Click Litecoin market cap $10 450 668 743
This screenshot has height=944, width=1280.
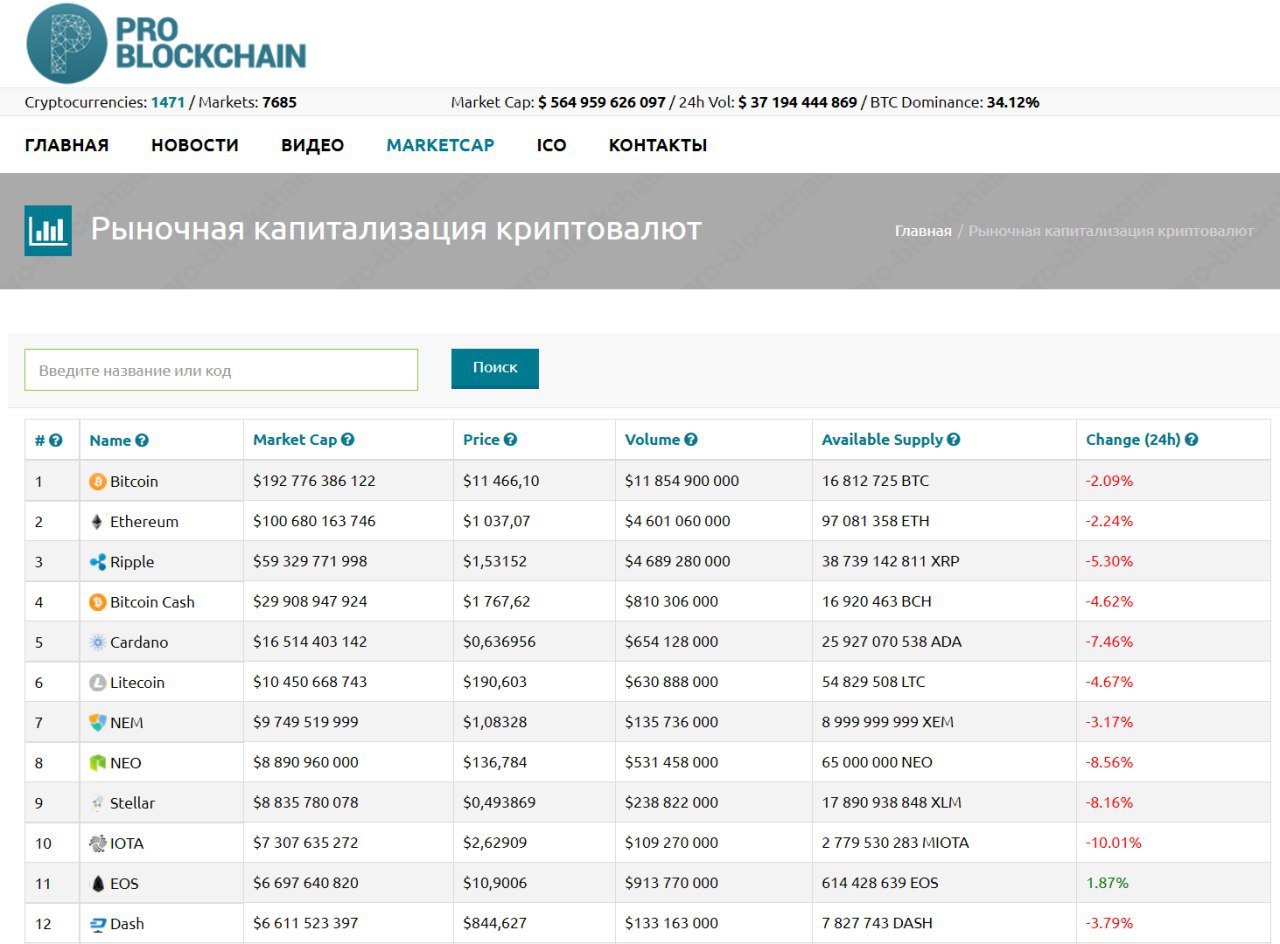coord(310,682)
